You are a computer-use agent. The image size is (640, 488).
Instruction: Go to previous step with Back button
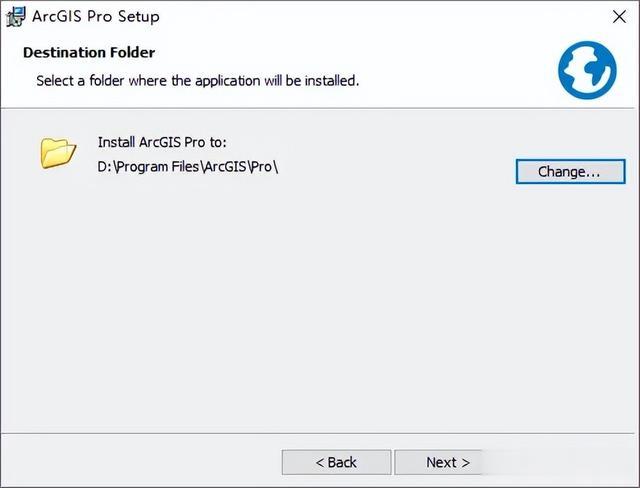(336, 462)
